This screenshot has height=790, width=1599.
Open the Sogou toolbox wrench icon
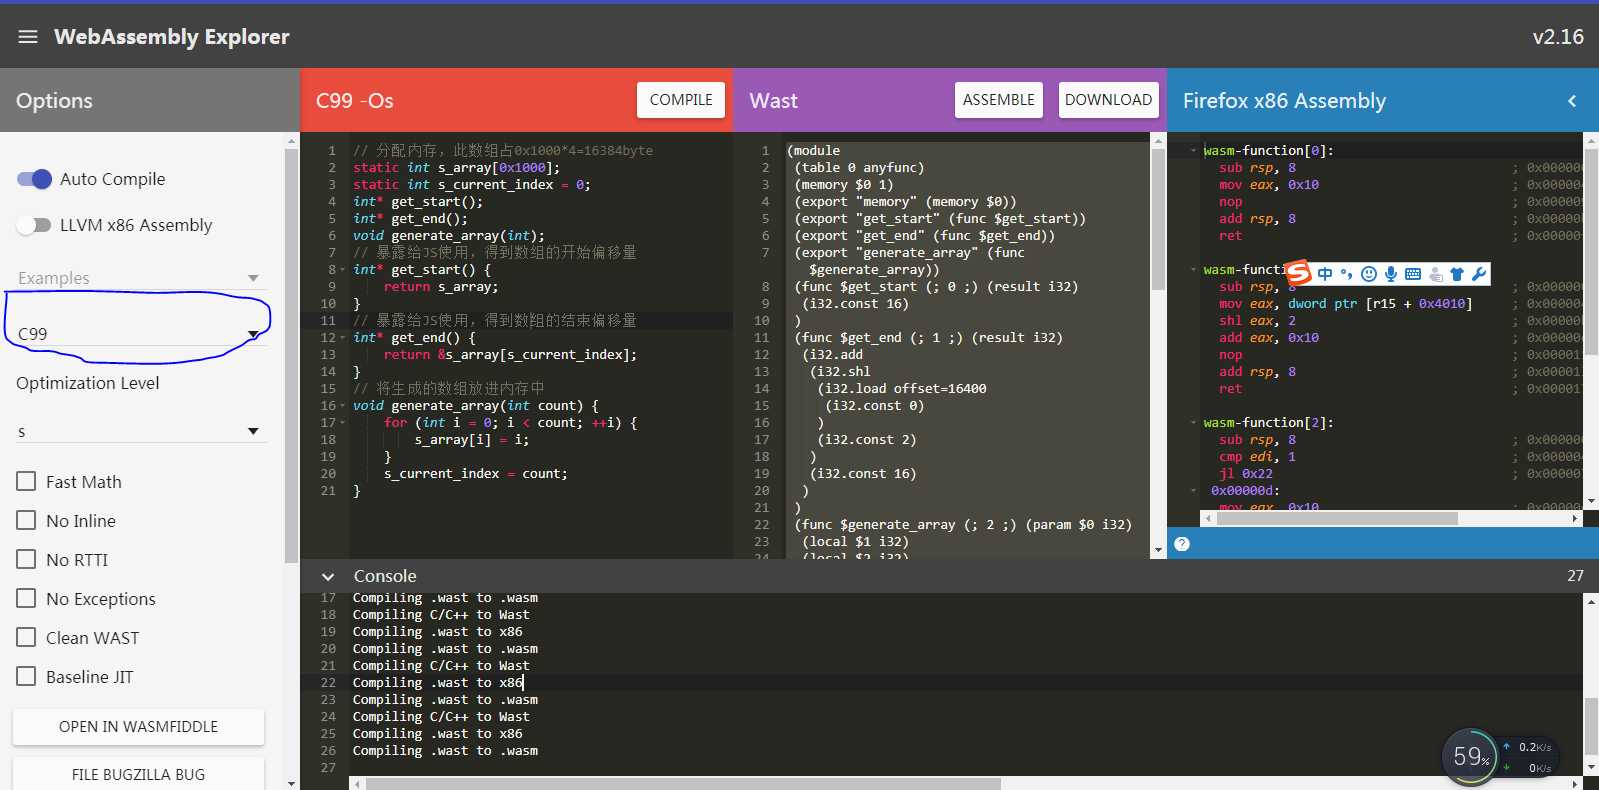(x=1479, y=274)
